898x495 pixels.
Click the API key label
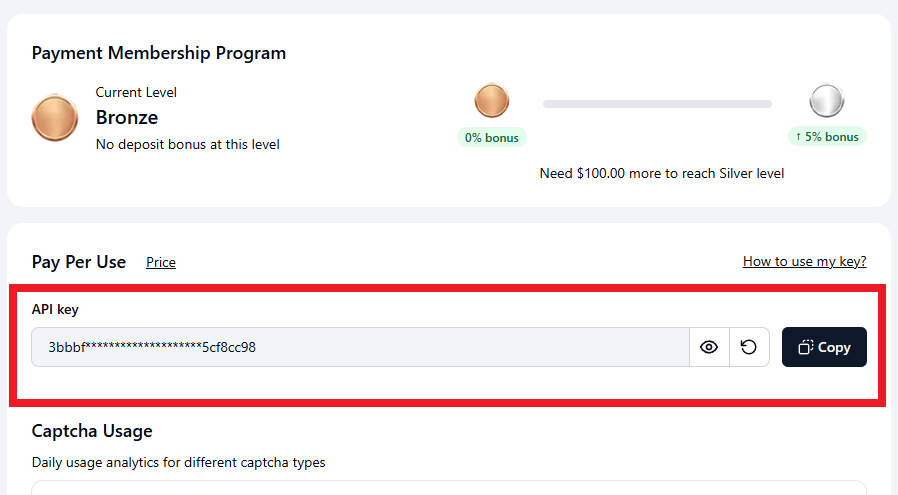click(x=55, y=309)
